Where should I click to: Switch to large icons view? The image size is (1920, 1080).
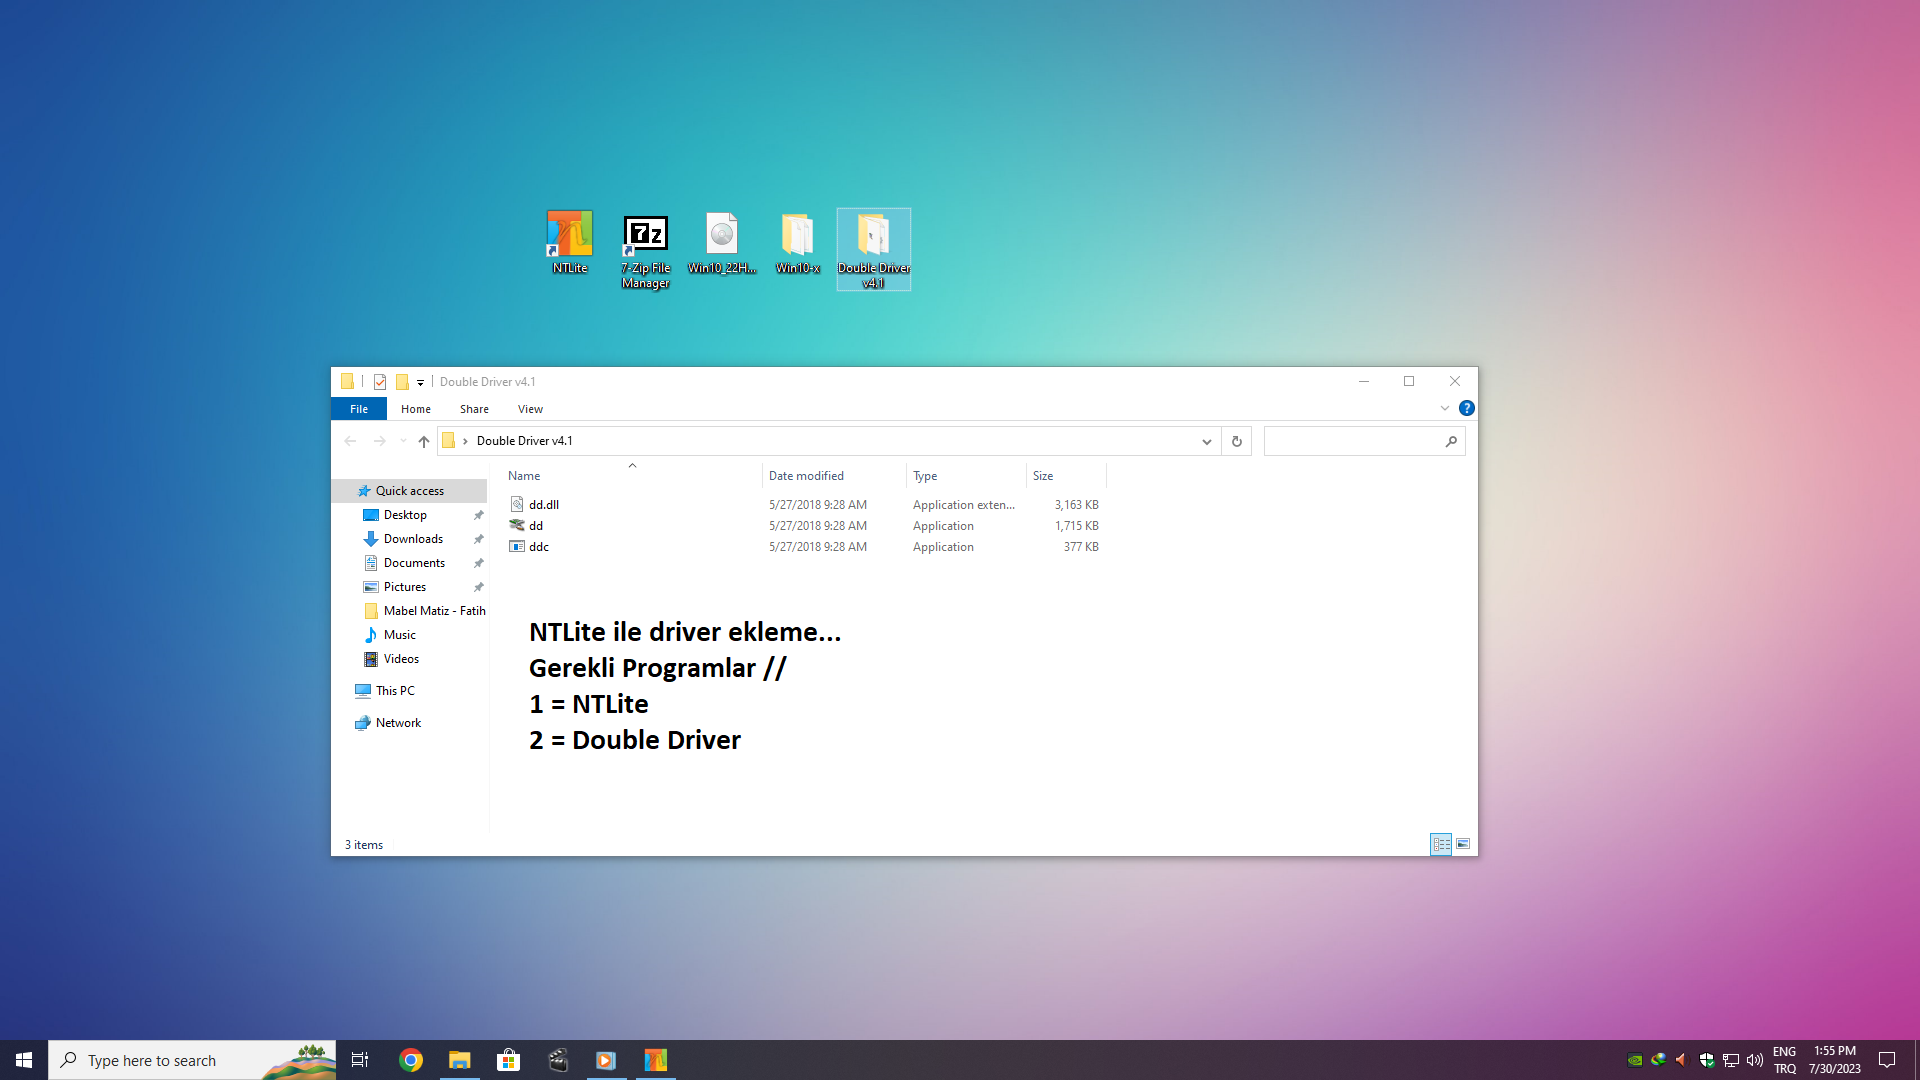pyautogui.click(x=1463, y=845)
